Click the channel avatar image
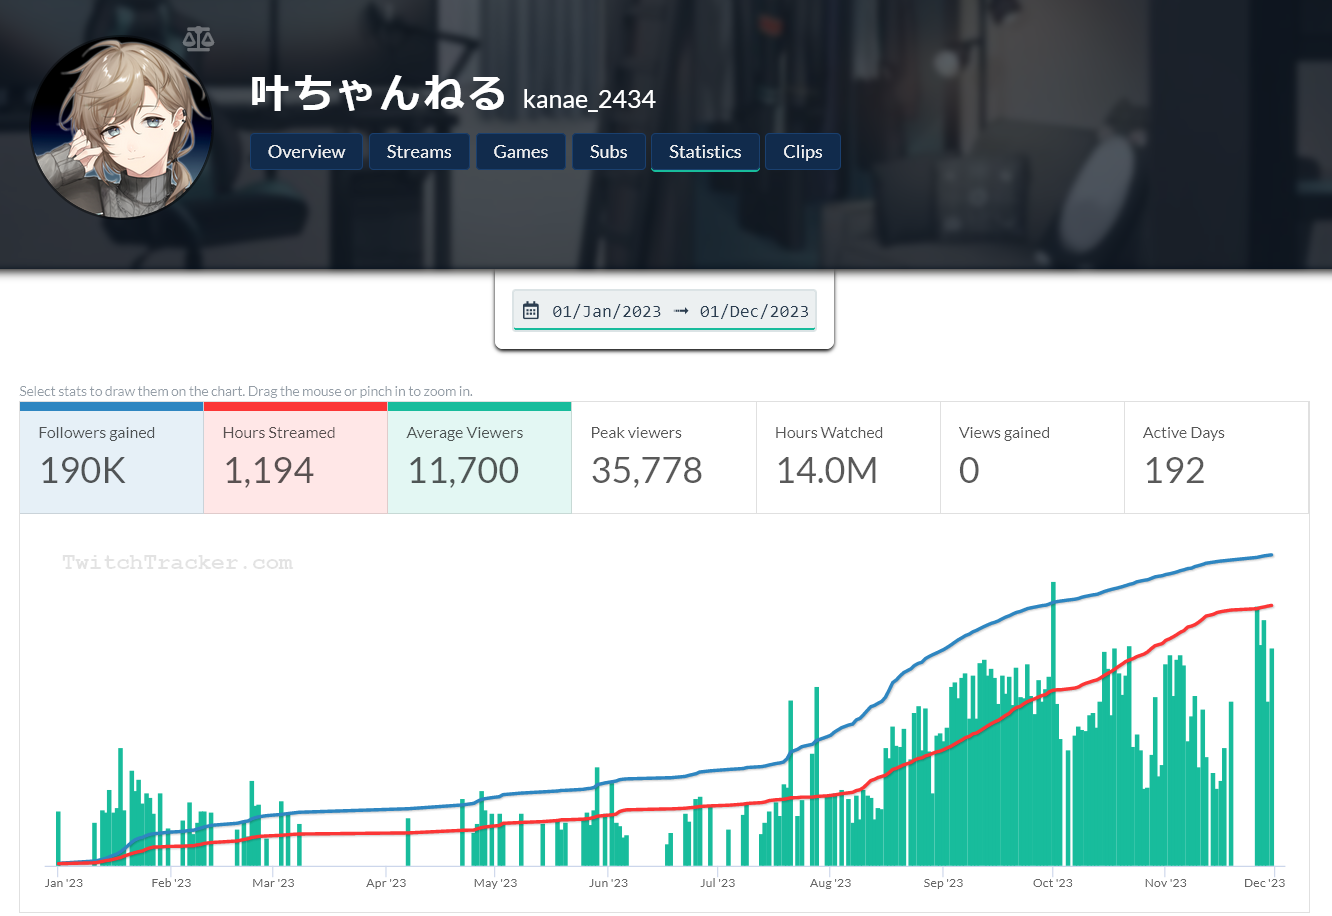 (x=122, y=128)
